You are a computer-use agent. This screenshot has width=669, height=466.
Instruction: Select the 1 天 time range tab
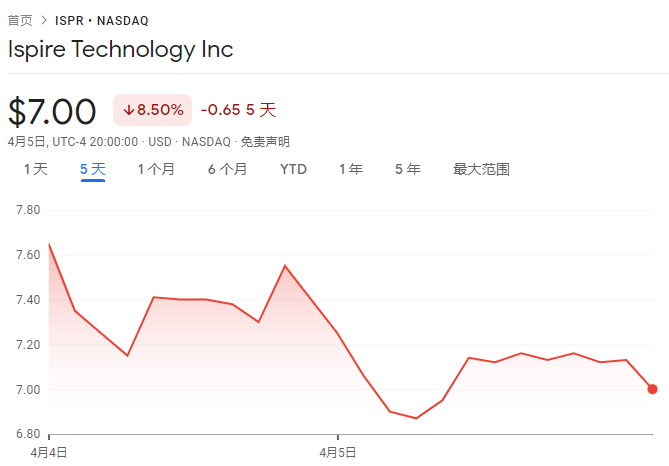[36, 169]
